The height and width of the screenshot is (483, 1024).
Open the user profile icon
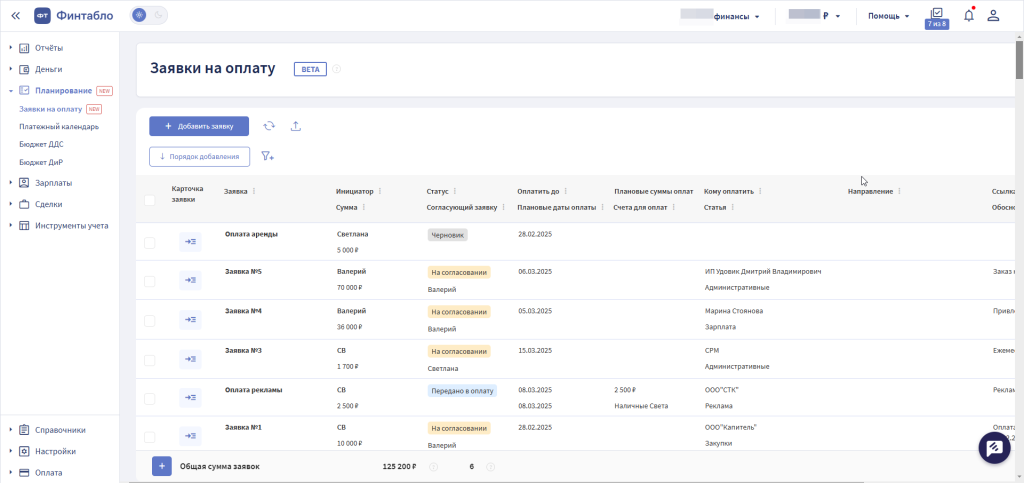tap(993, 16)
